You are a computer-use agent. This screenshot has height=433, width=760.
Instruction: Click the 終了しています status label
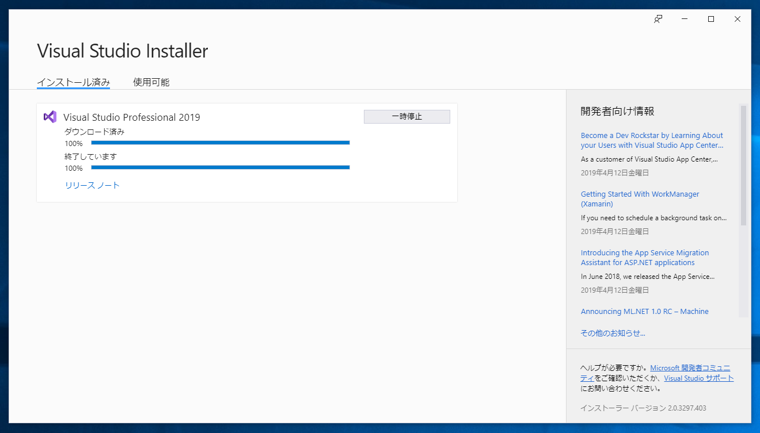(91, 157)
